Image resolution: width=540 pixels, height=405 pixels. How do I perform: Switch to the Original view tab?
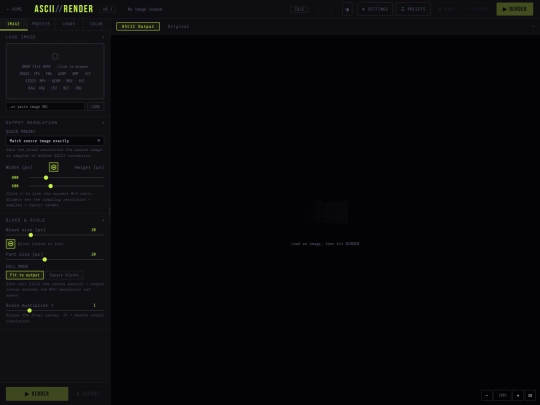pos(178,27)
